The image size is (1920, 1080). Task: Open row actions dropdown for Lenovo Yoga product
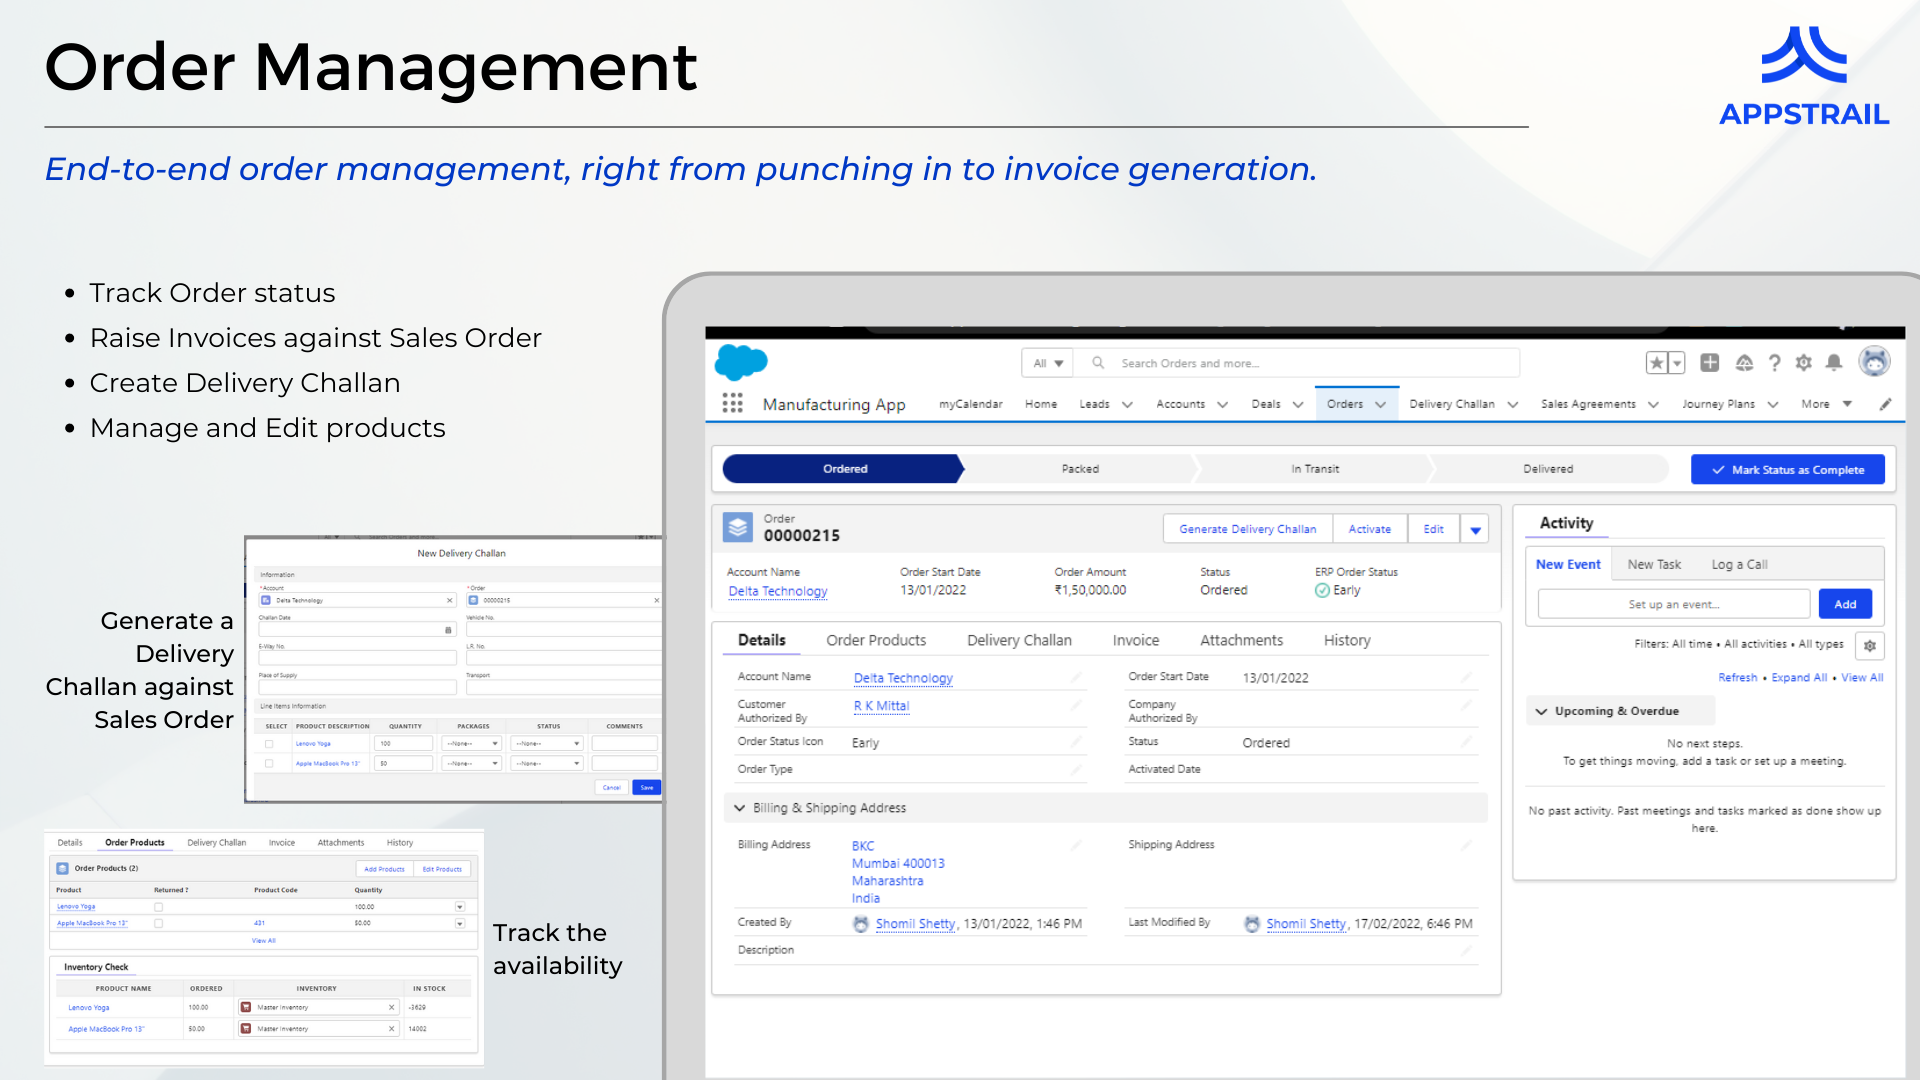point(460,907)
